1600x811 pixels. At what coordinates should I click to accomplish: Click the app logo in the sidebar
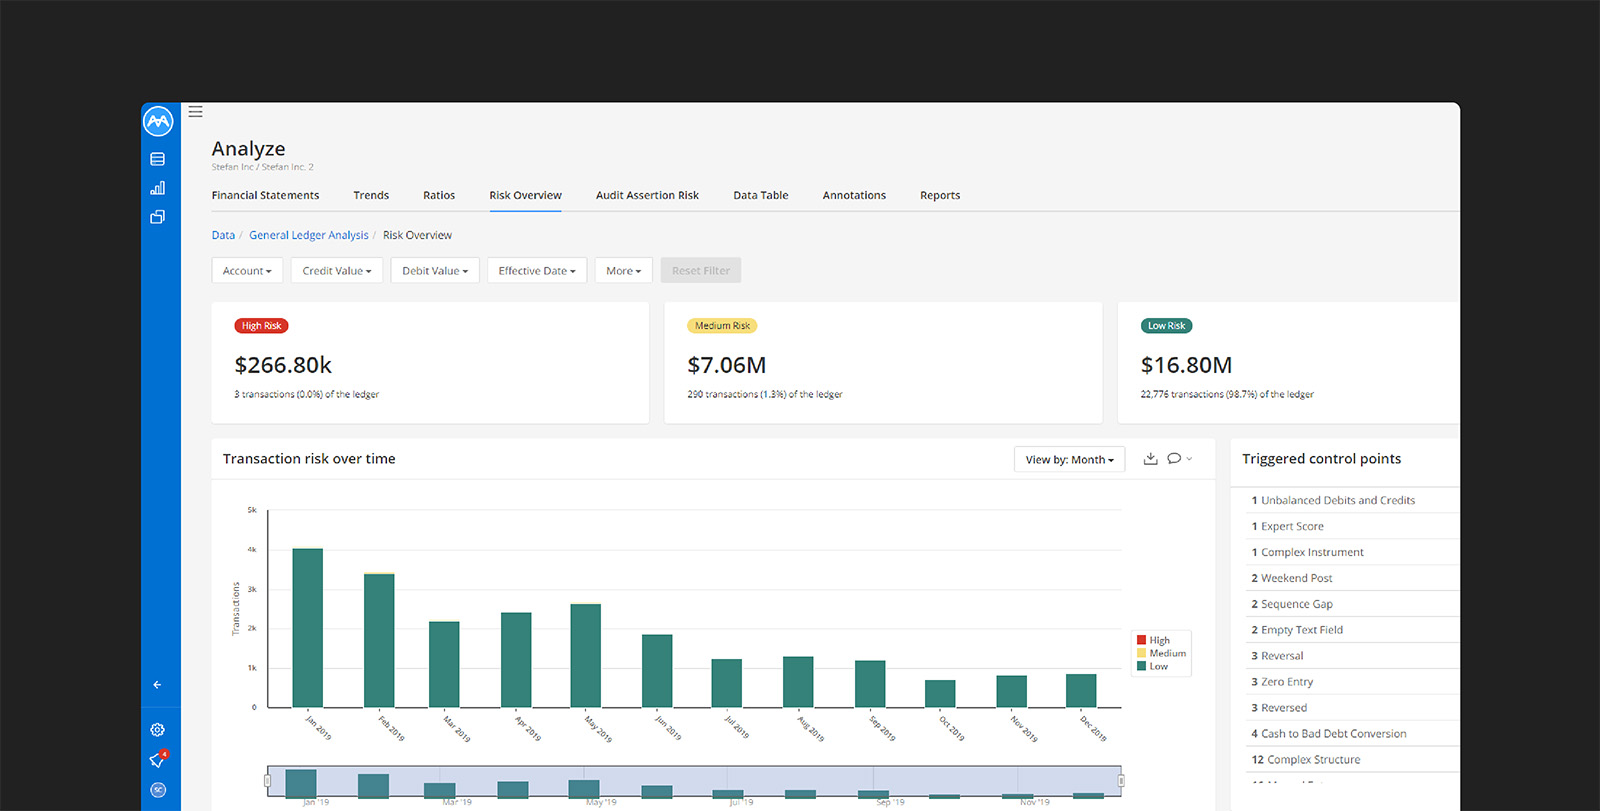(158, 121)
